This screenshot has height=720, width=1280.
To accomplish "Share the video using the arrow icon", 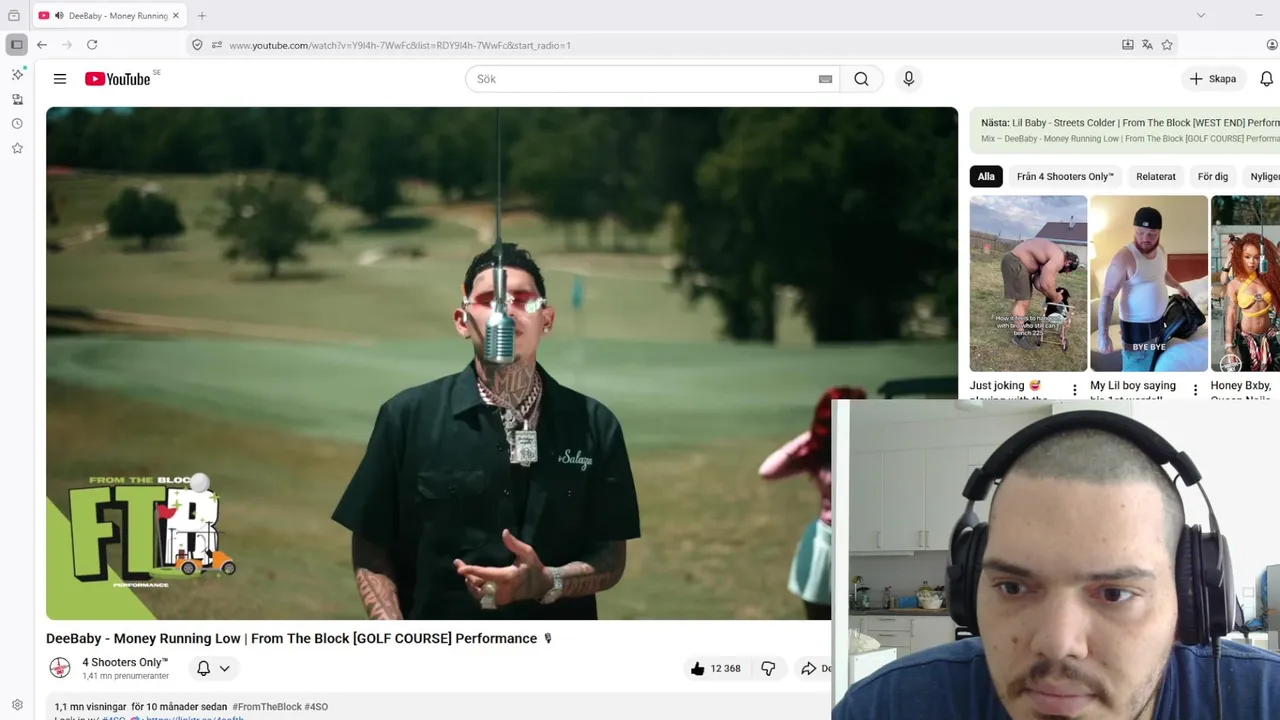I will click(x=808, y=668).
